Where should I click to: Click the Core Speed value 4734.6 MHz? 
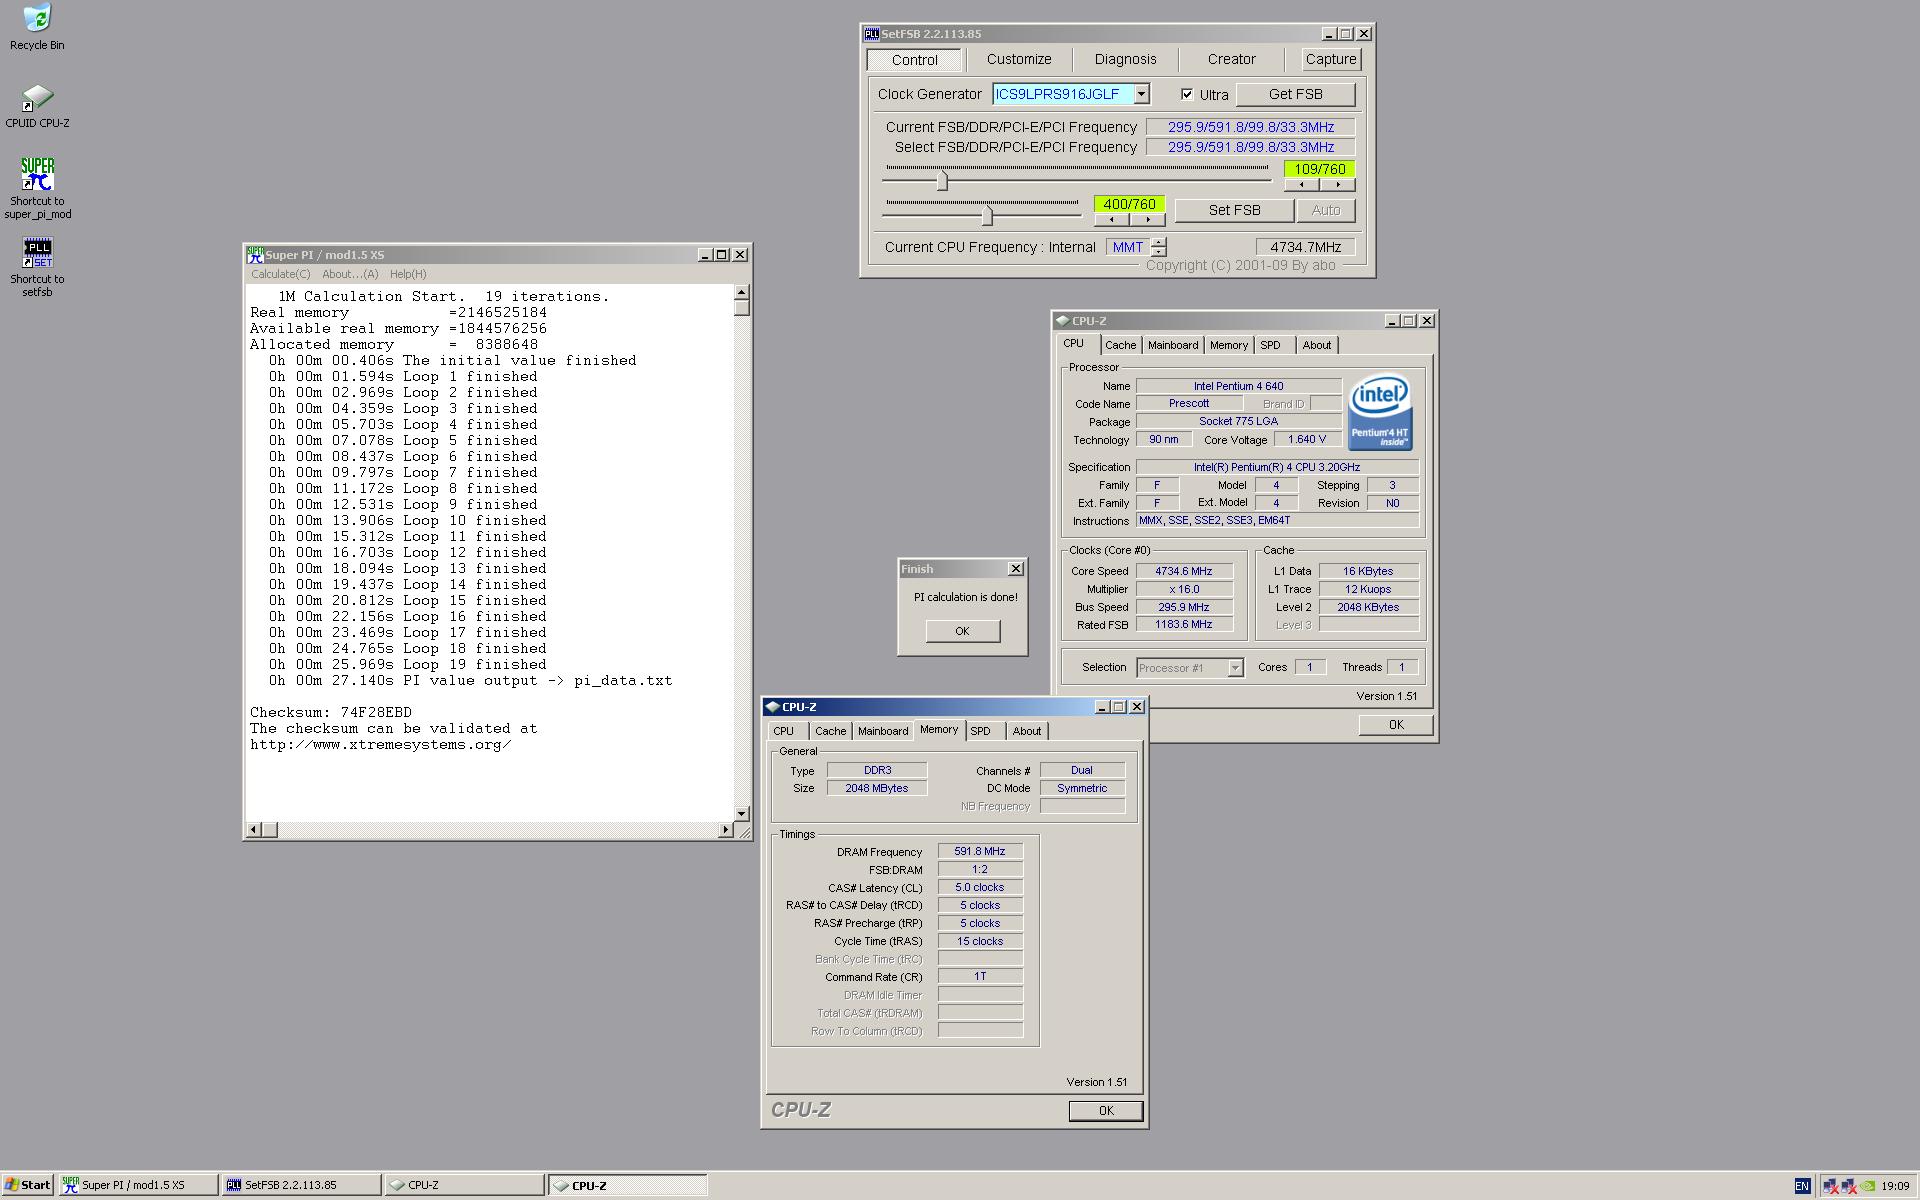click(1183, 571)
